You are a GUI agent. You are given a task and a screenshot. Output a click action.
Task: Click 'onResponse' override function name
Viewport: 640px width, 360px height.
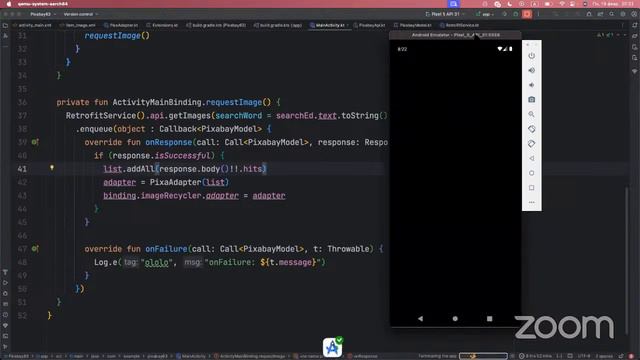pyautogui.click(x=169, y=142)
